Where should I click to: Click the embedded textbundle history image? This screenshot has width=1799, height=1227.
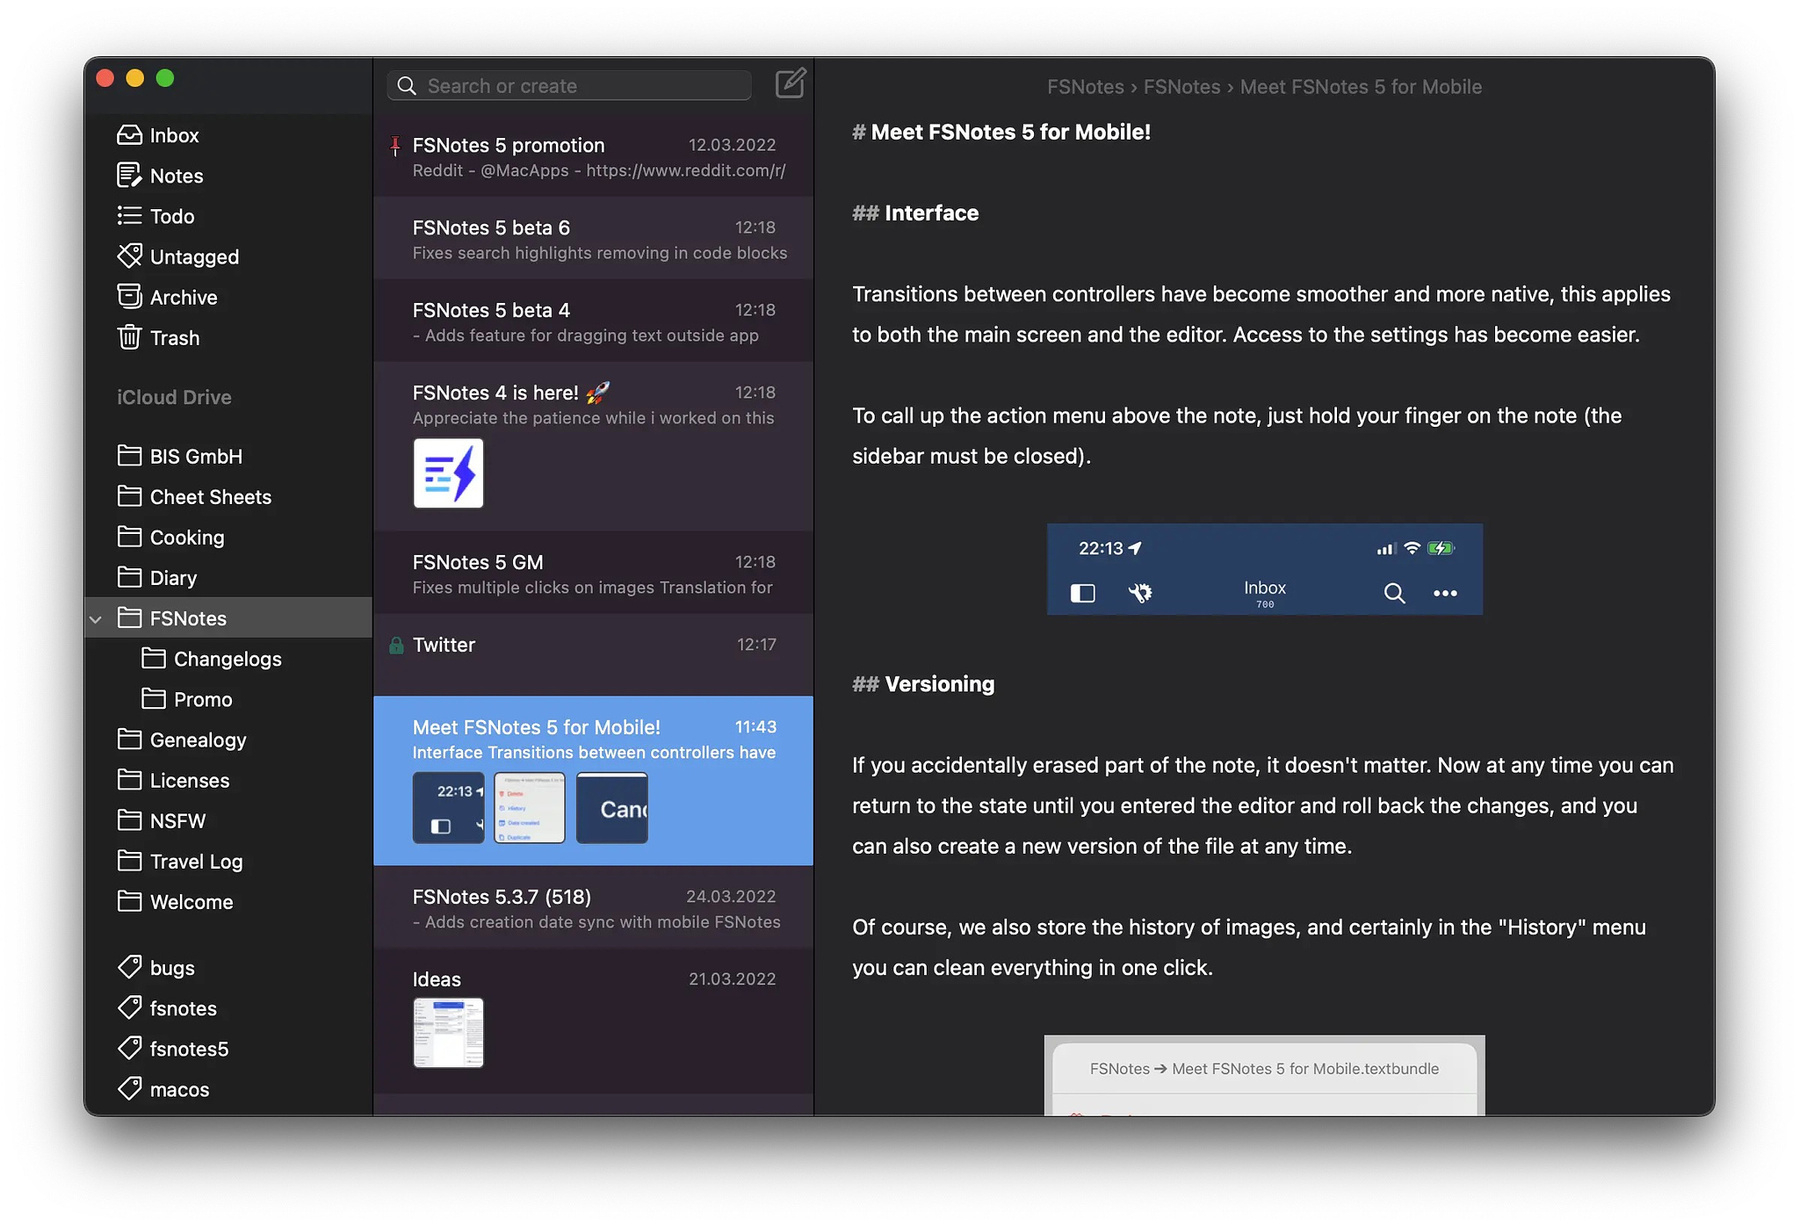pyautogui.click(x=1264, y=1075)
